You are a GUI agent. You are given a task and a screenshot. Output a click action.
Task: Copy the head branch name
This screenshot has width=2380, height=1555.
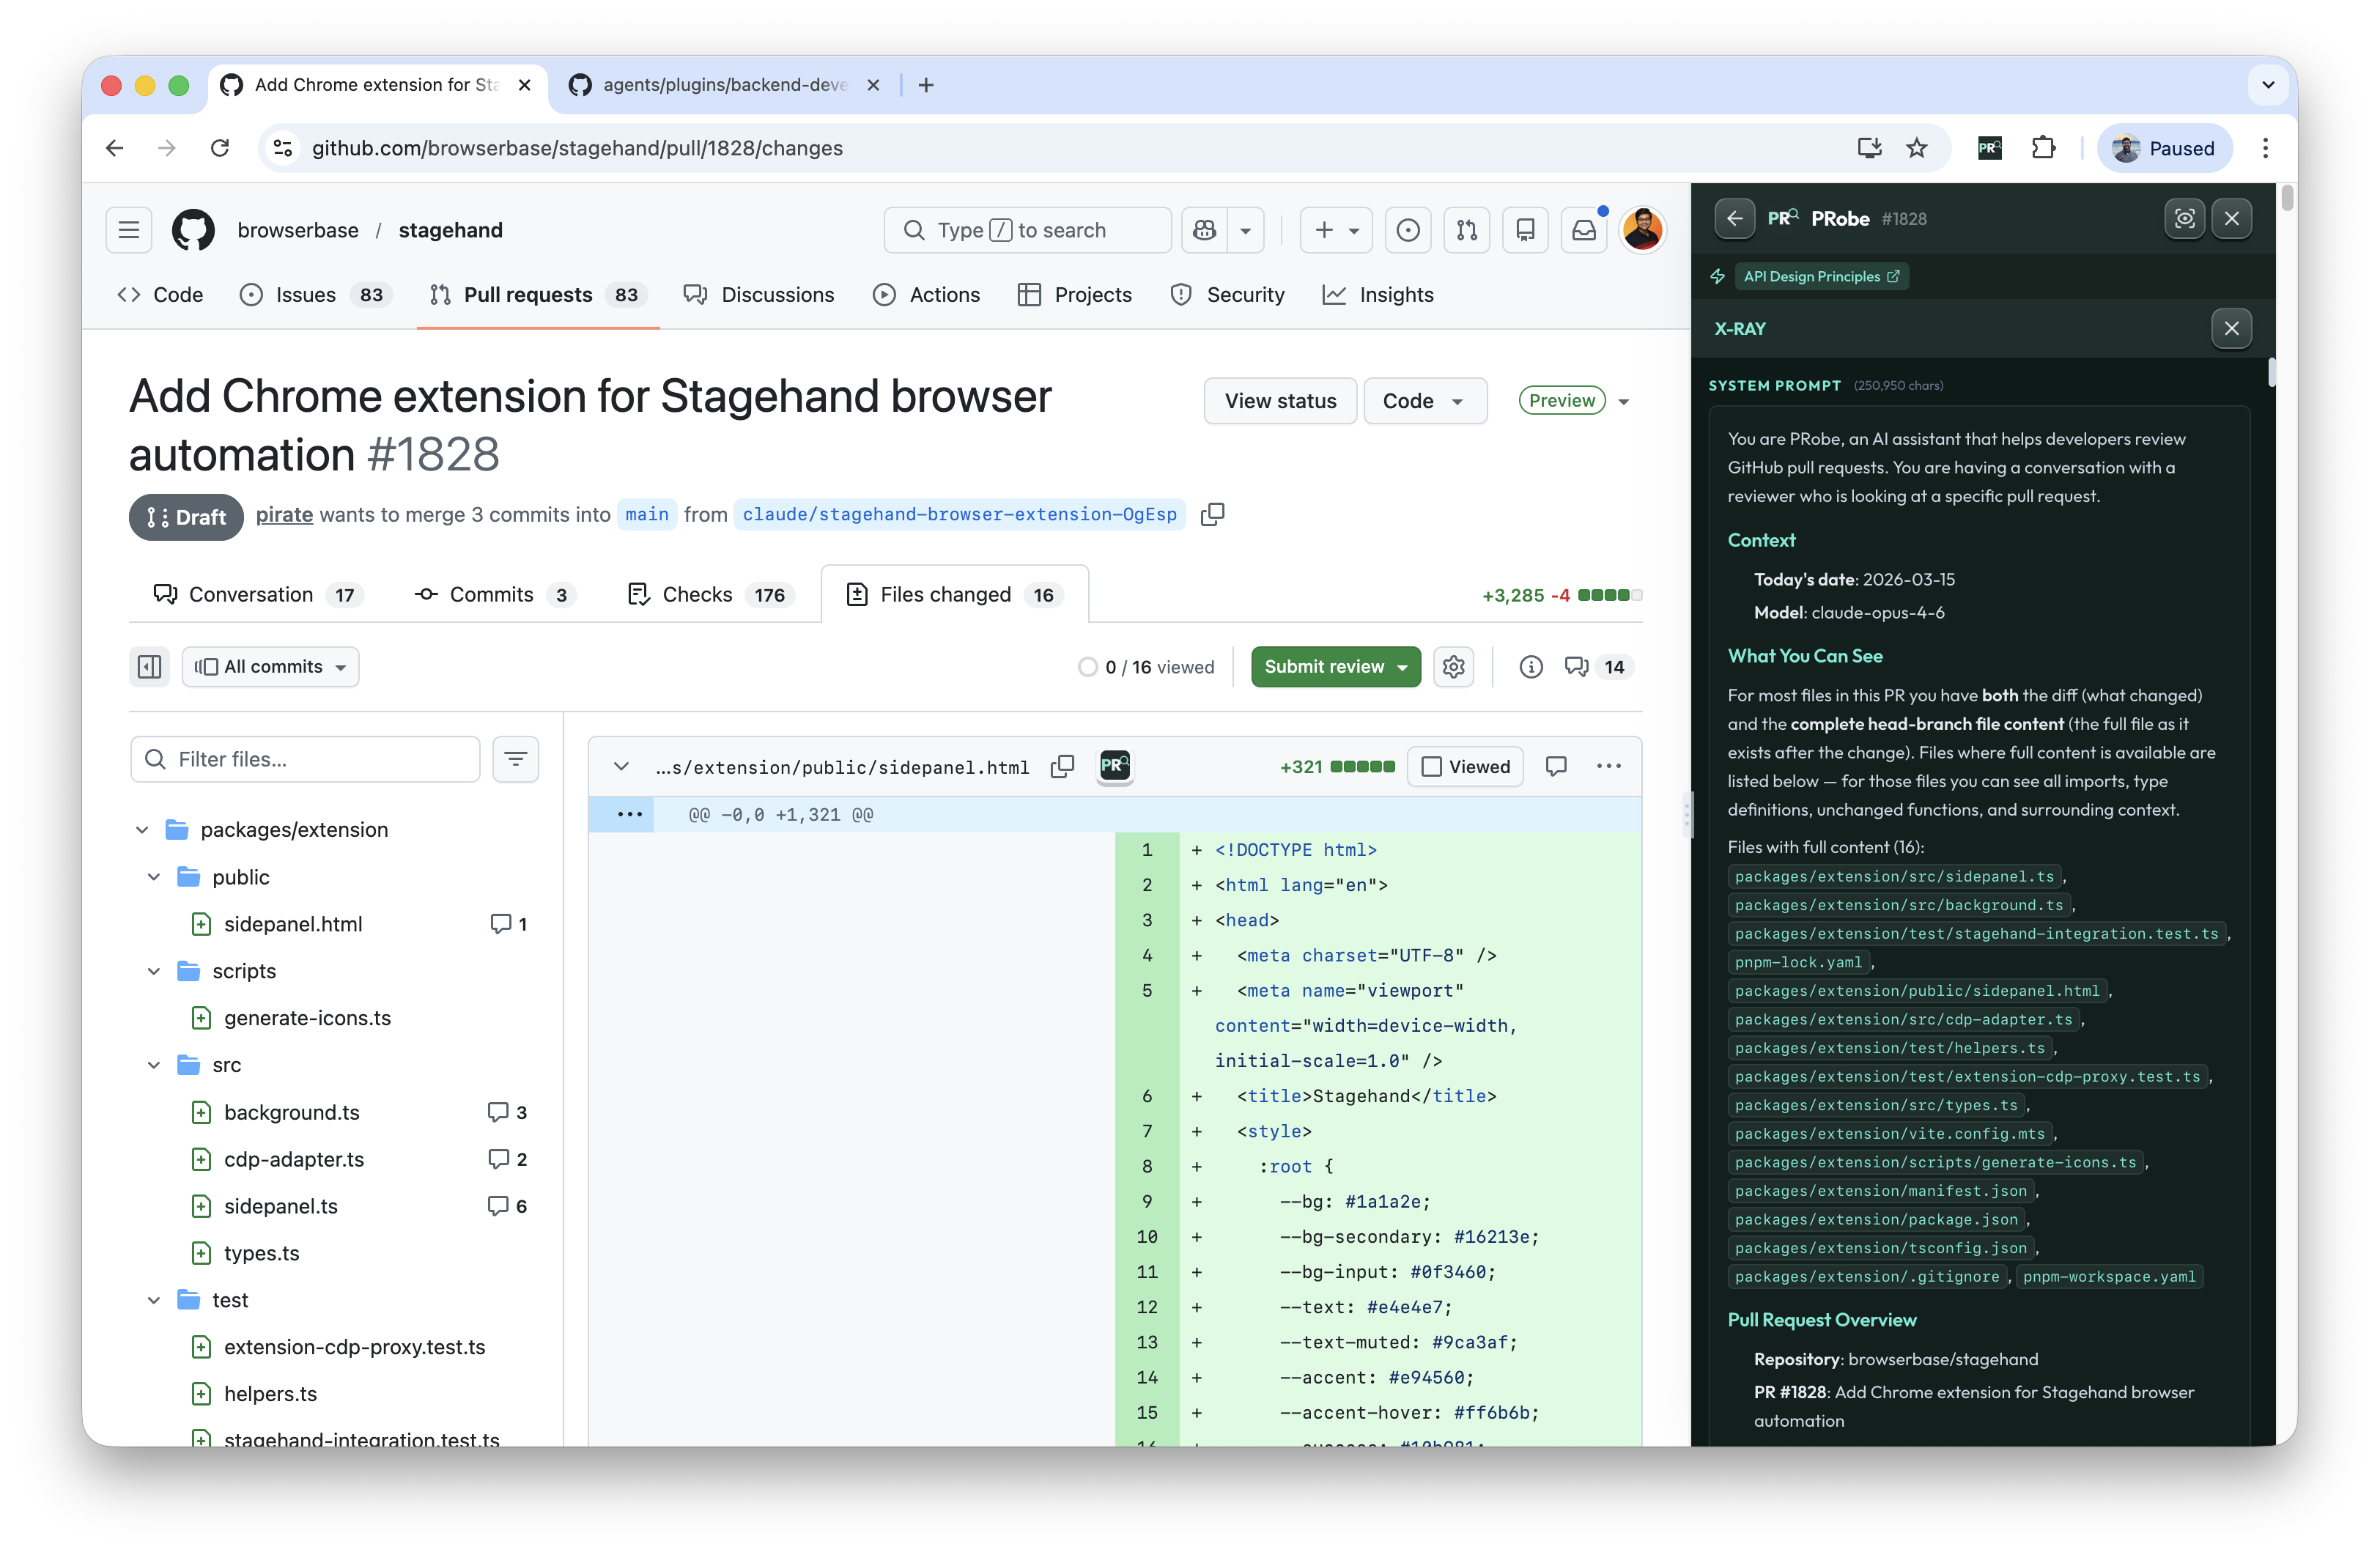tap(1212, 514)
